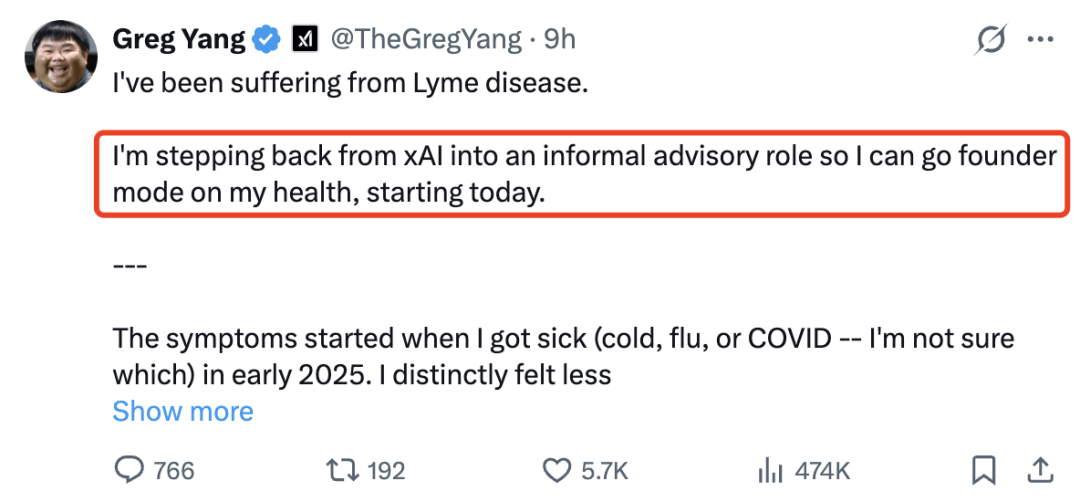Like the post with the heart icon
1080x502 pixels.
555,469
